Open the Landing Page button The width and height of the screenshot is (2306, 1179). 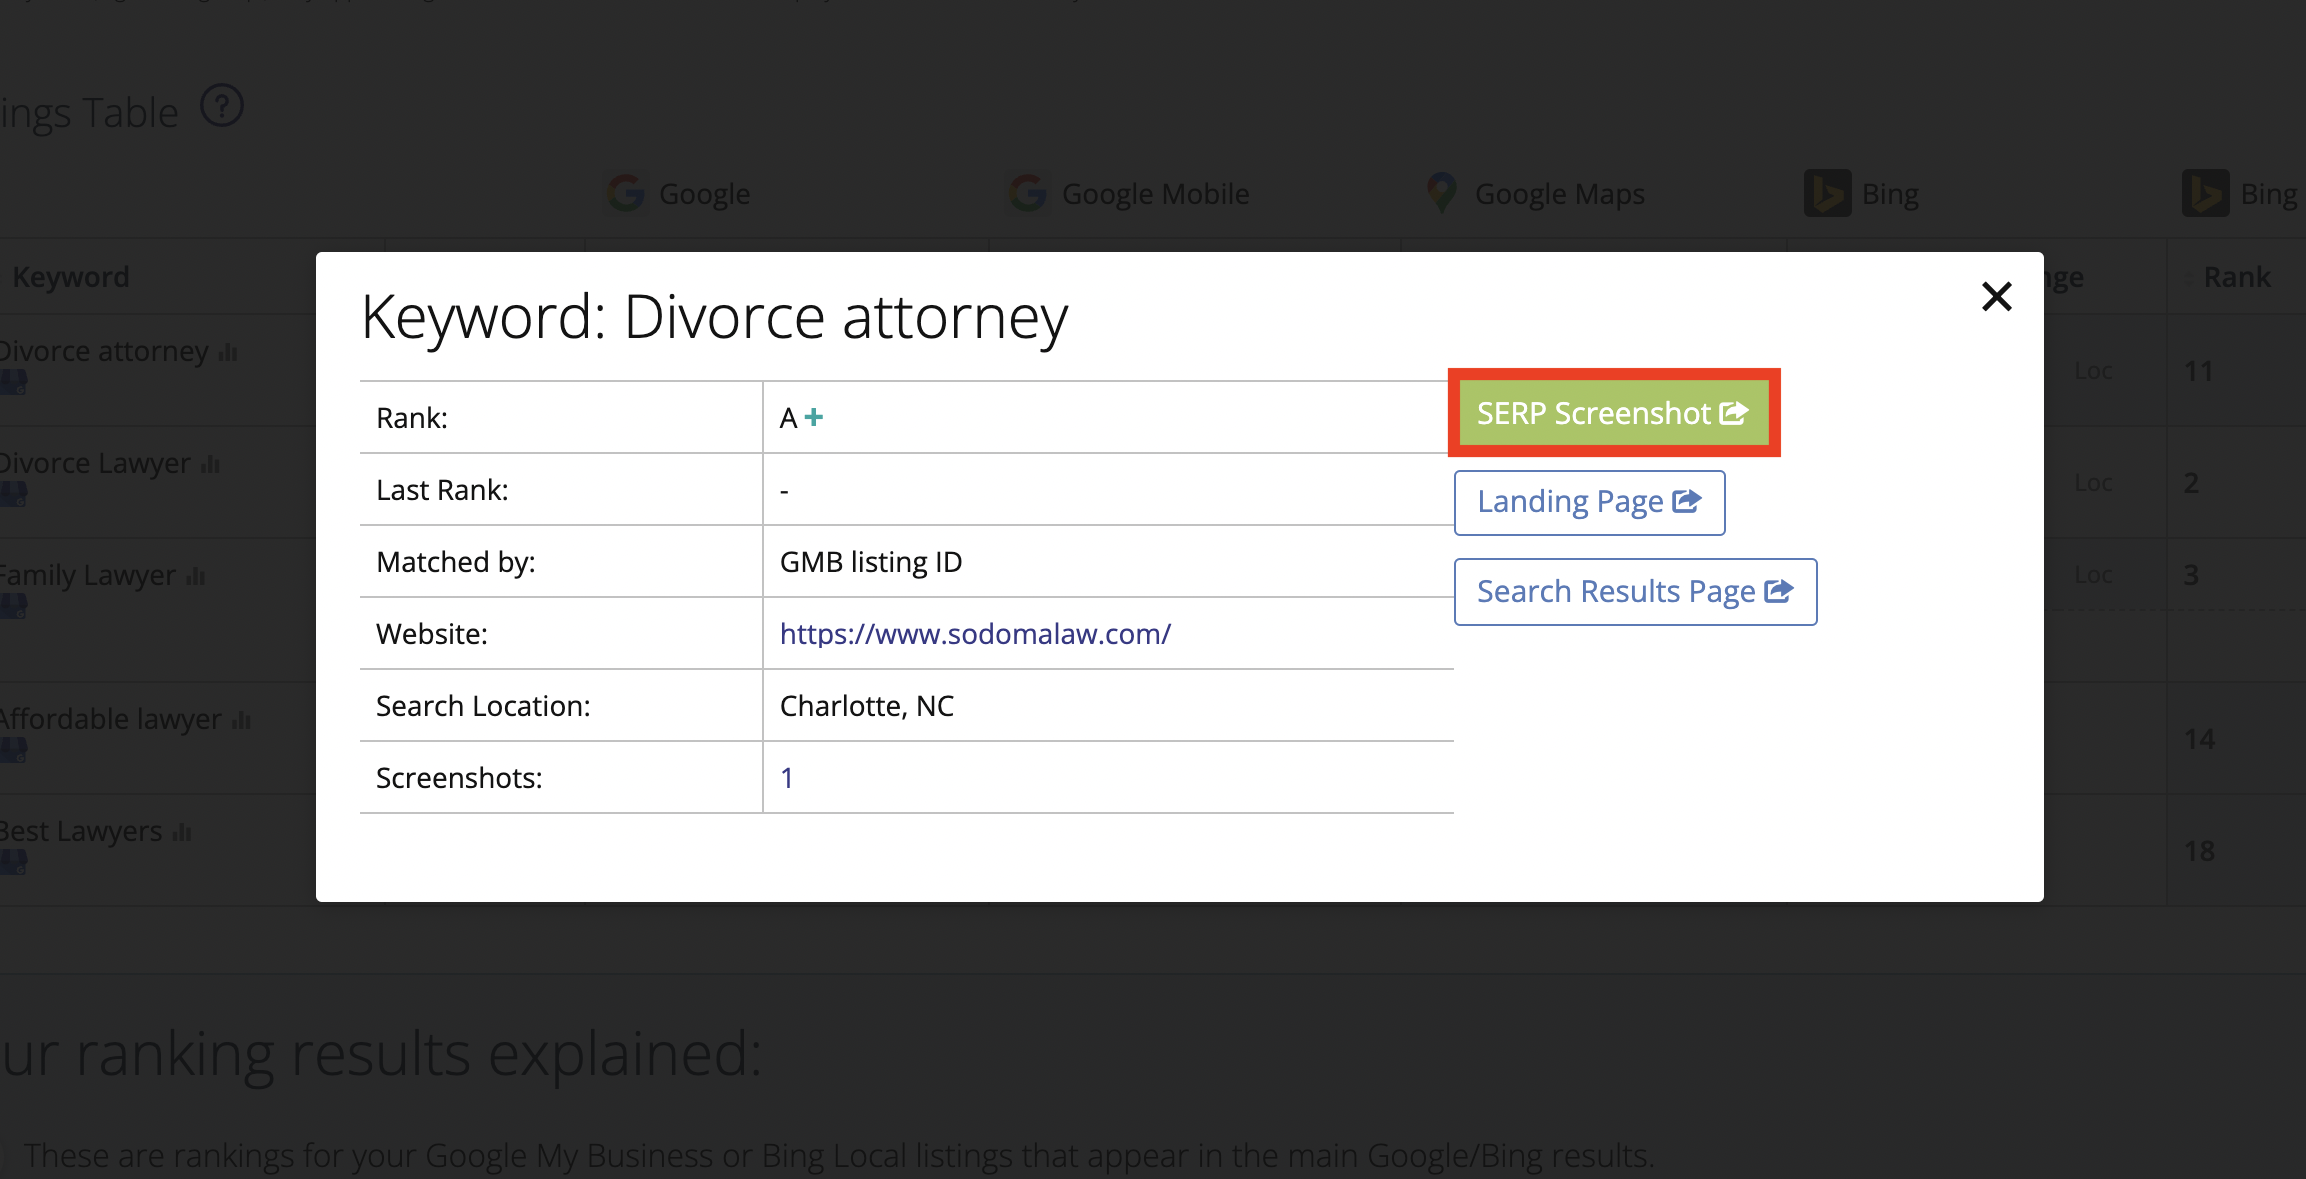tap(1589, 502)
